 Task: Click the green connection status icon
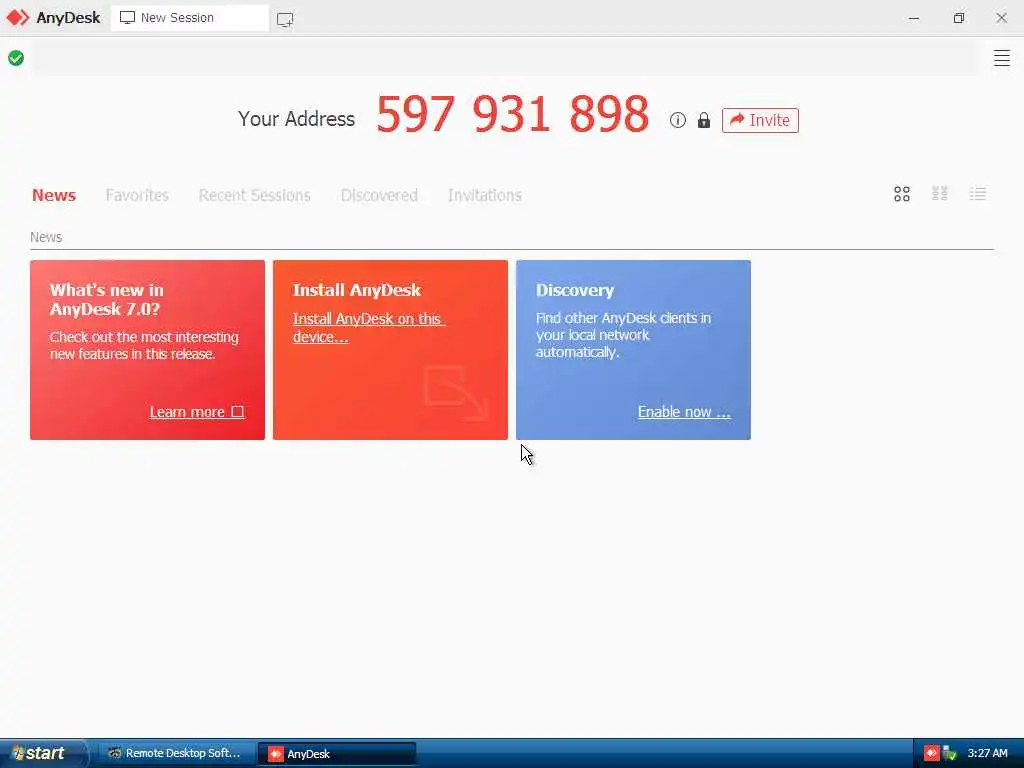(16, 58)
